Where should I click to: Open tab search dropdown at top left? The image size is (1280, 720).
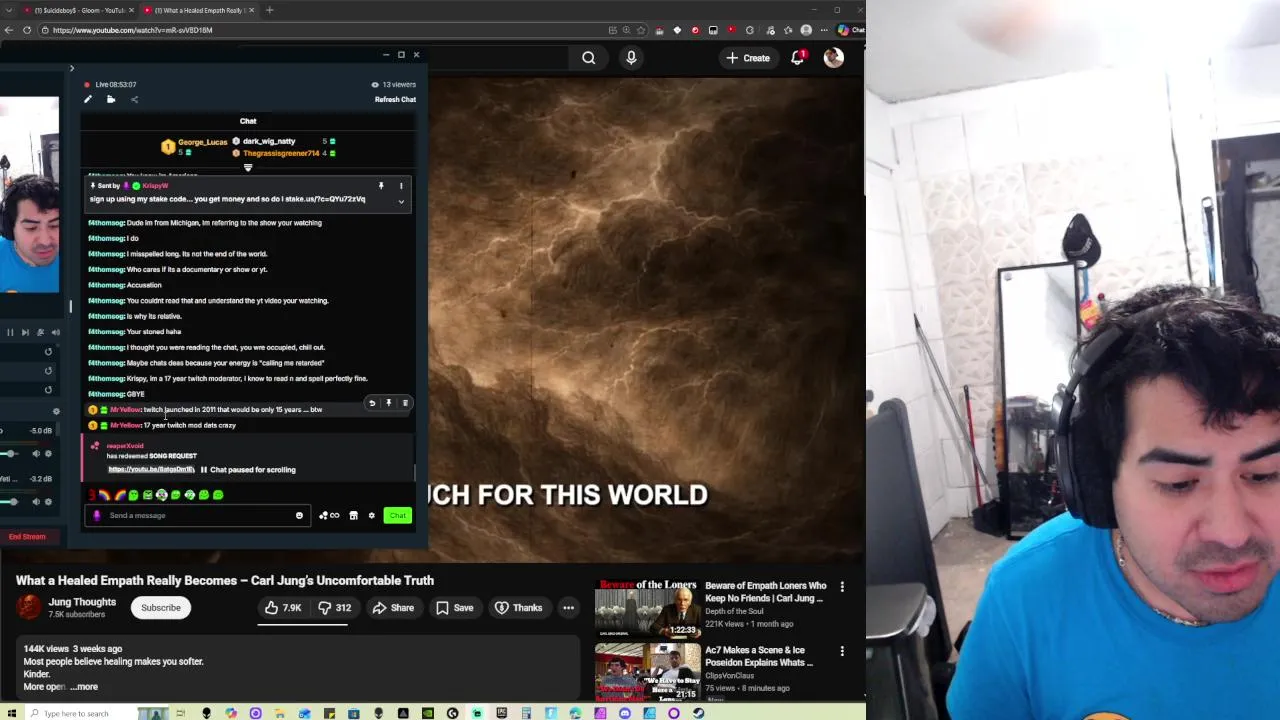point(8,10)
